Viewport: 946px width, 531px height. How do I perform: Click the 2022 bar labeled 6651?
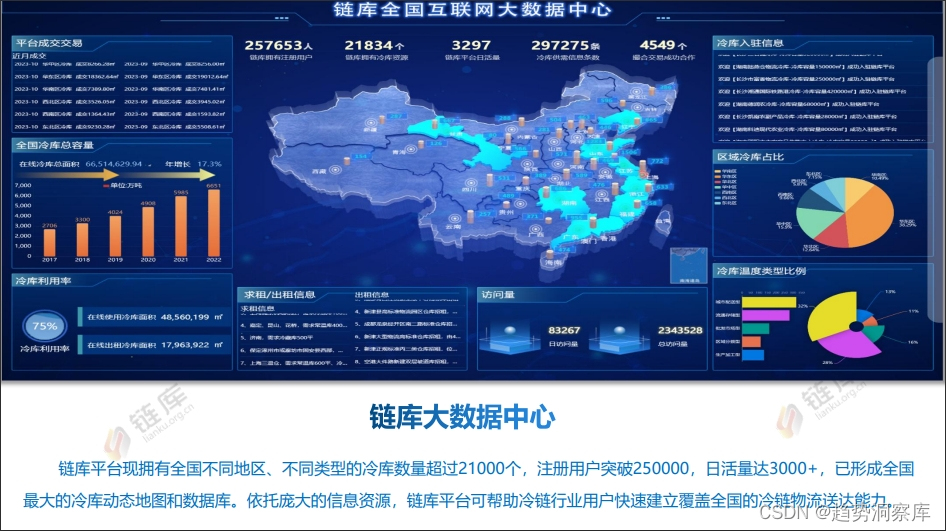click(x=214, y=223)
